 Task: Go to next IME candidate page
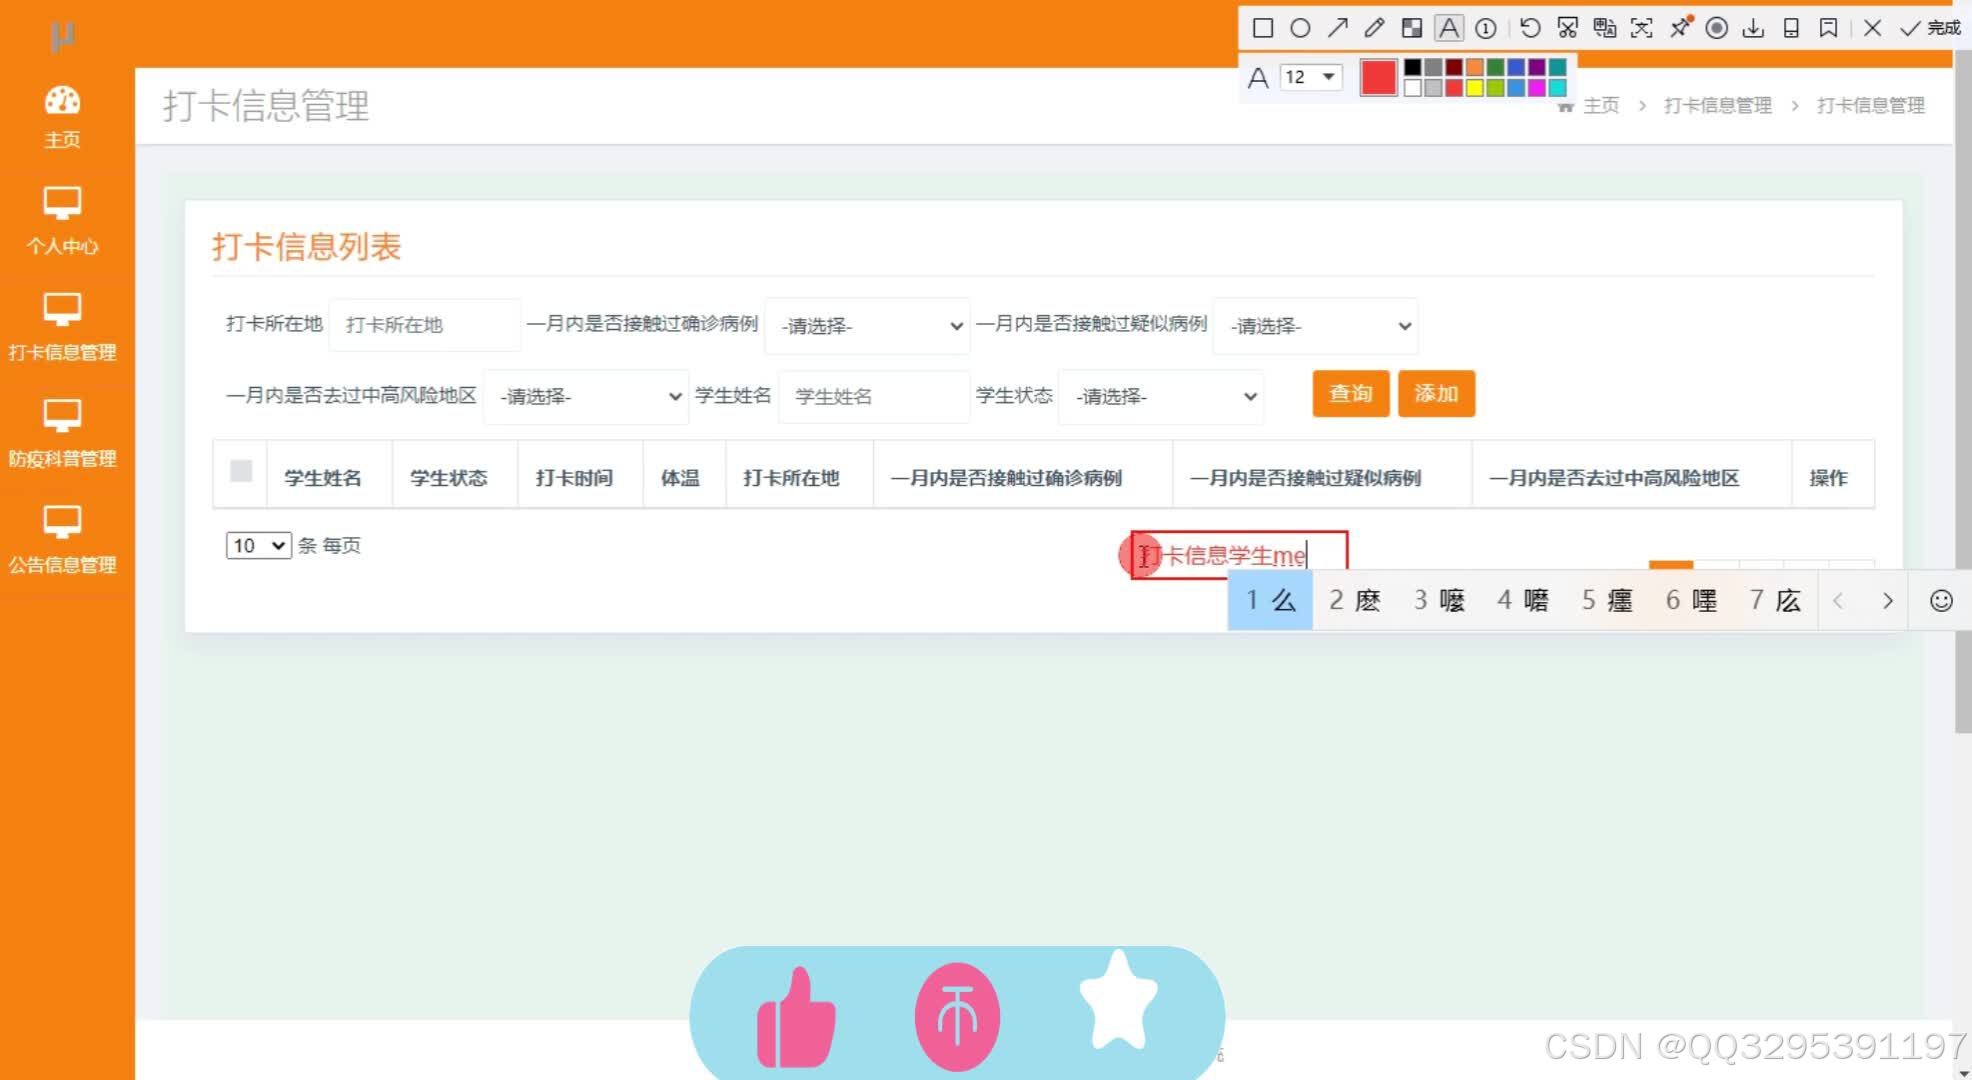[1887, 601]
